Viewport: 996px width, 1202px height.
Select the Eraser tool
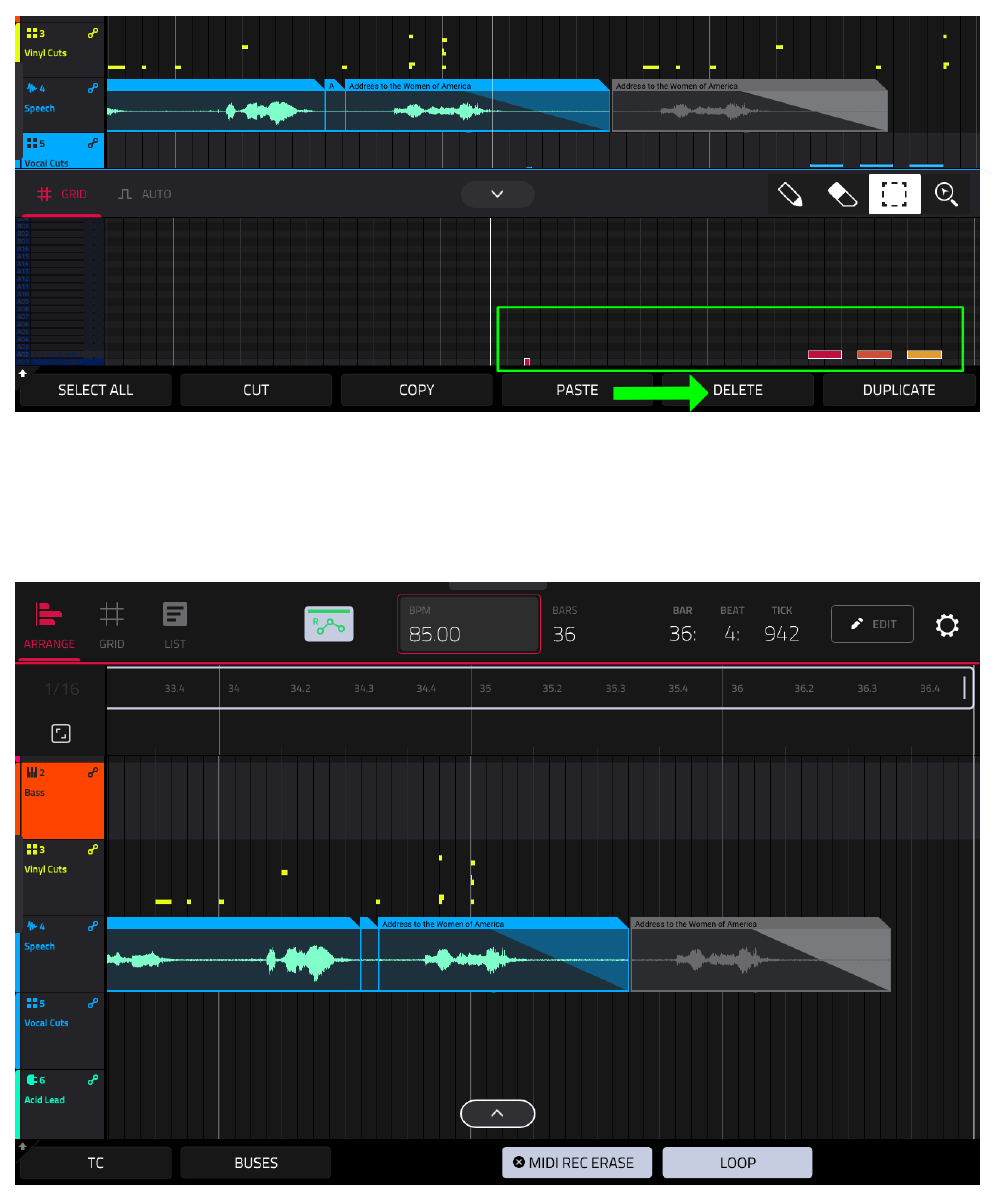pyautogui.click(x=844, y=194)
